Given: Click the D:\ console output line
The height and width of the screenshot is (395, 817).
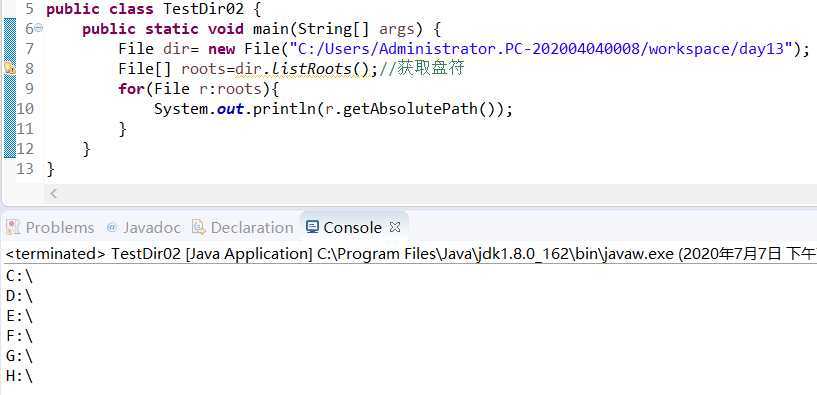Looking at the screenshot, I should coord(19,296).
